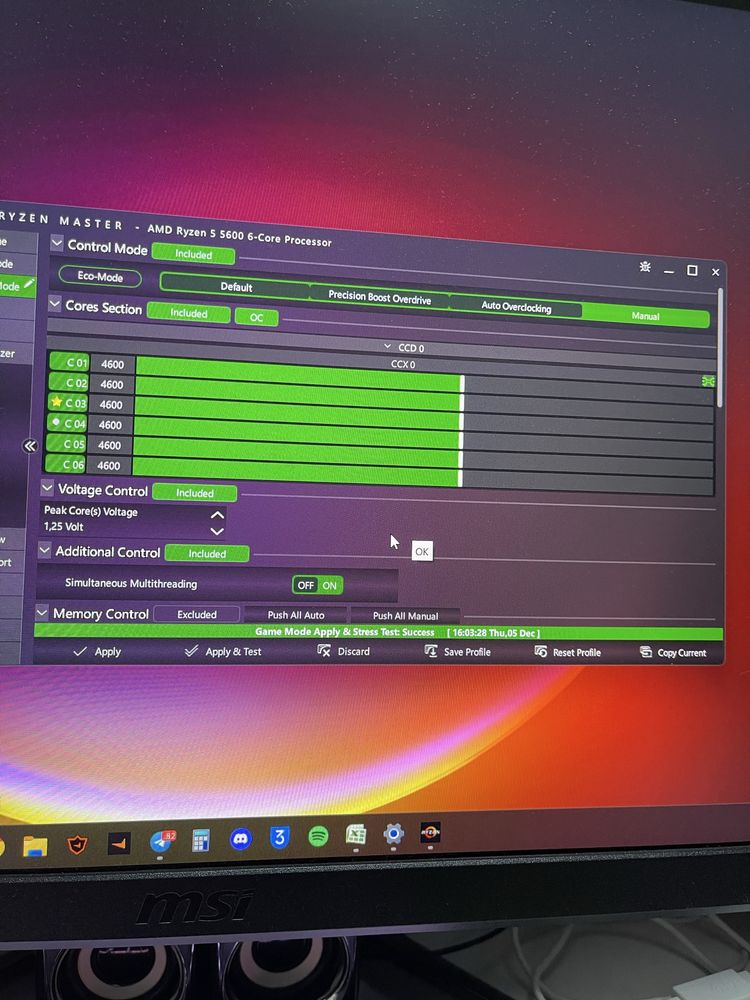Toggle Cores Section Included button
750x1000 pixels.
(x=189, y=313)
